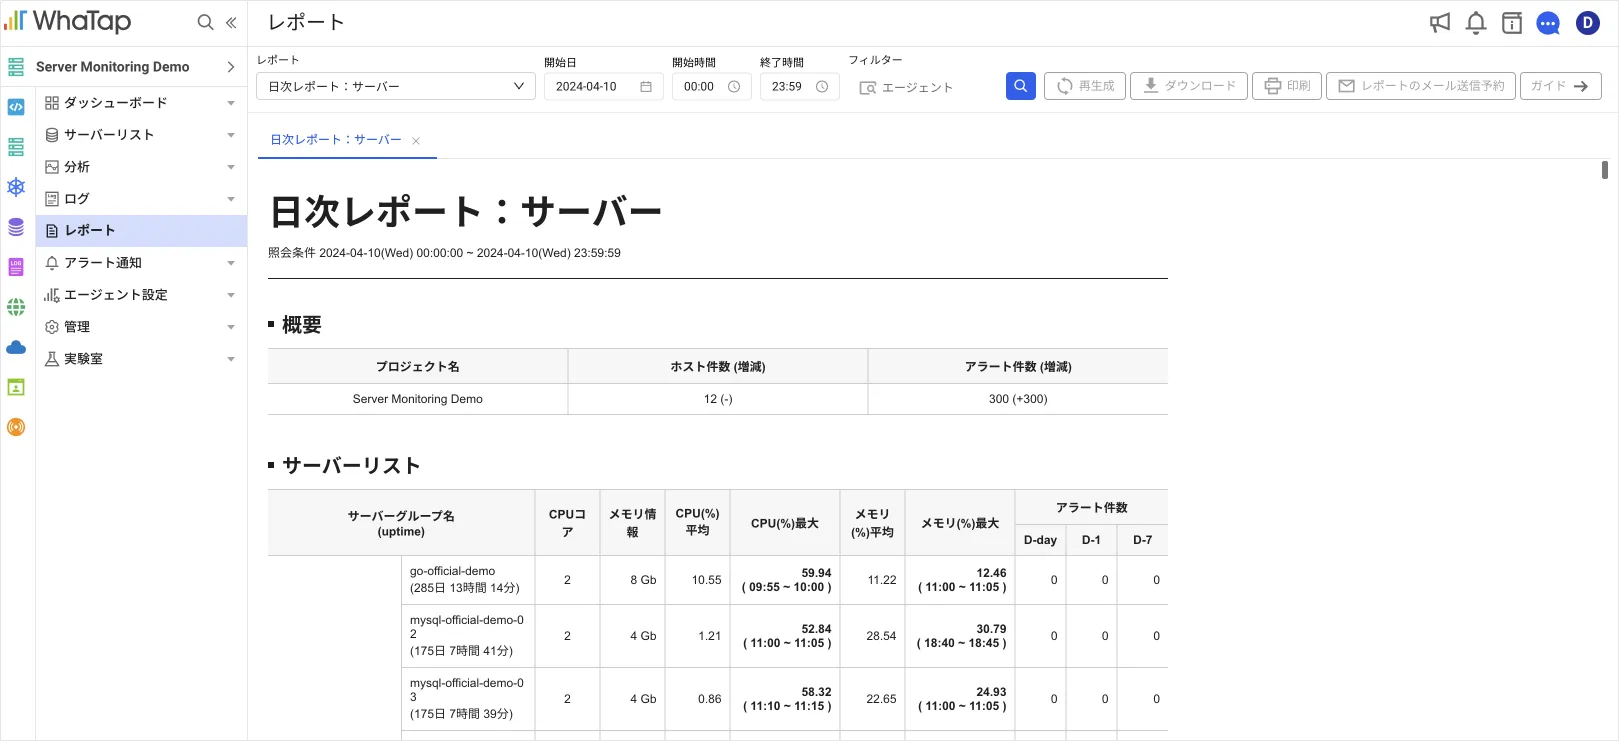This screenshot has height=741, width=1619.
Task: Select the green globe icon in left rail
Action: tap(16, 307)
